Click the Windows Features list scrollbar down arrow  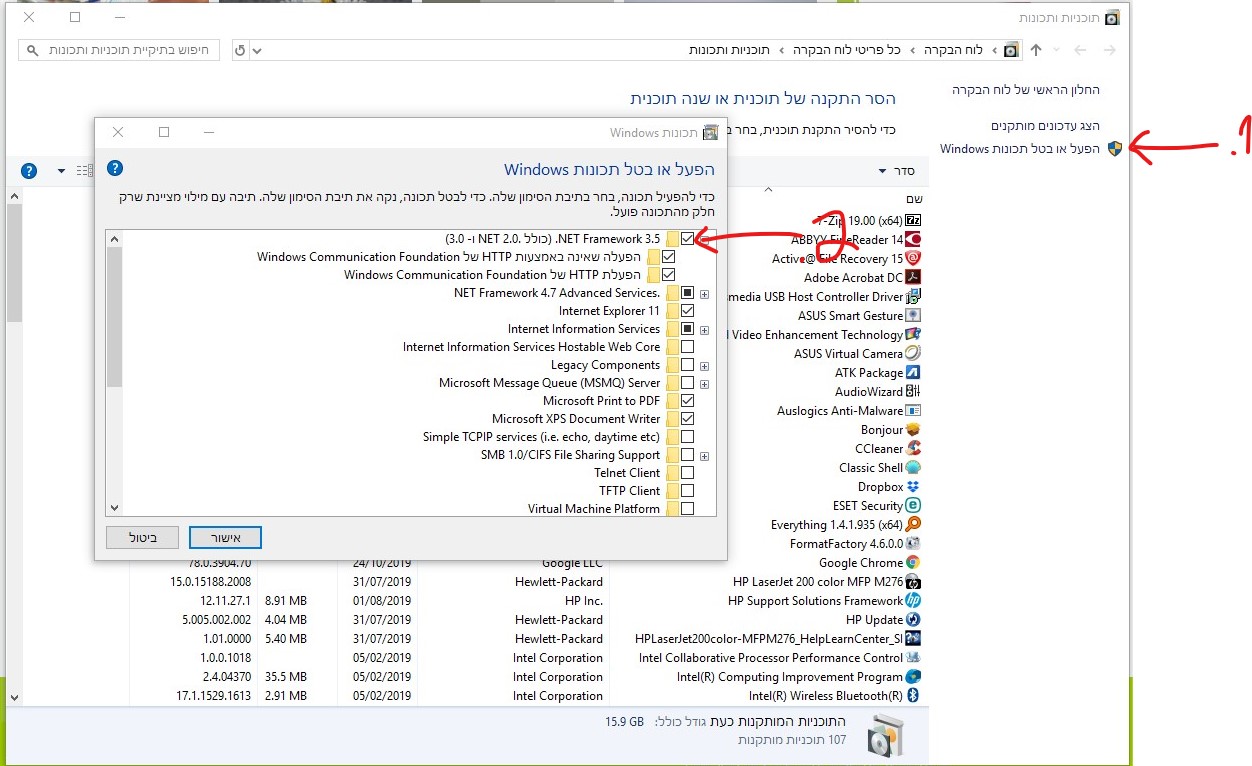pyautogui.click(x=114, y=509)
